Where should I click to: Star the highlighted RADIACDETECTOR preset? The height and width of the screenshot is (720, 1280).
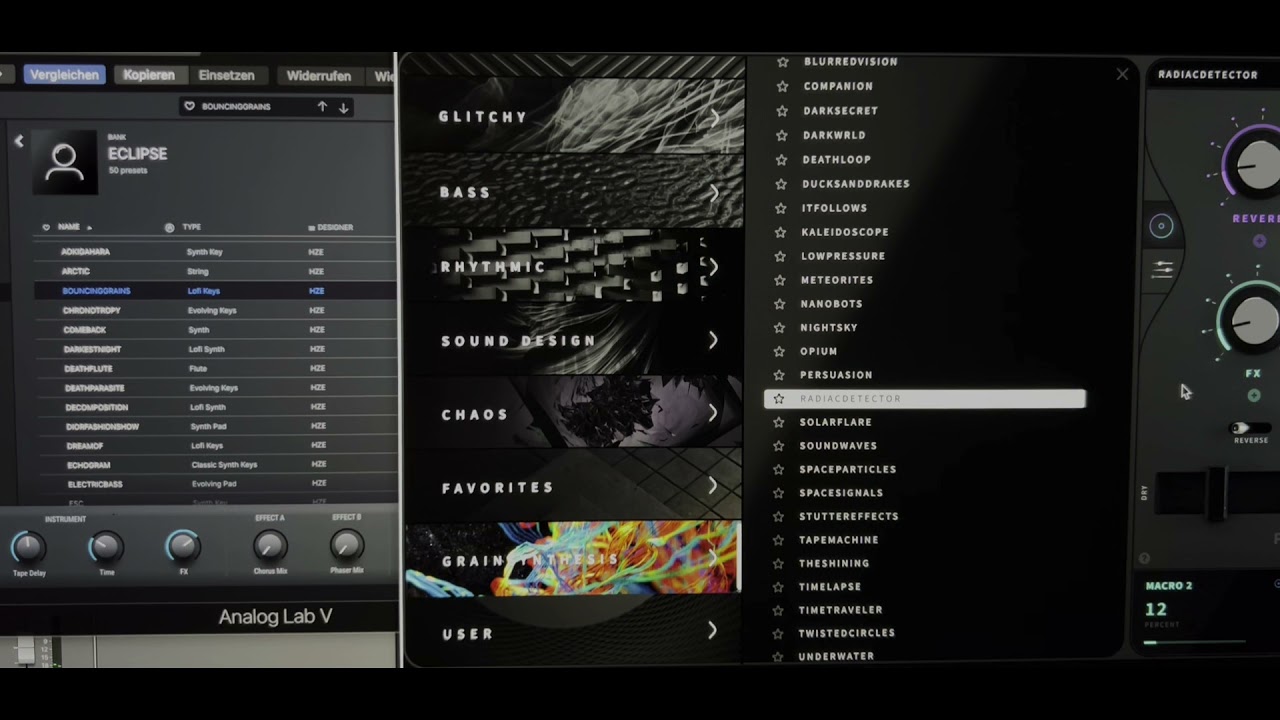point(779,399)
